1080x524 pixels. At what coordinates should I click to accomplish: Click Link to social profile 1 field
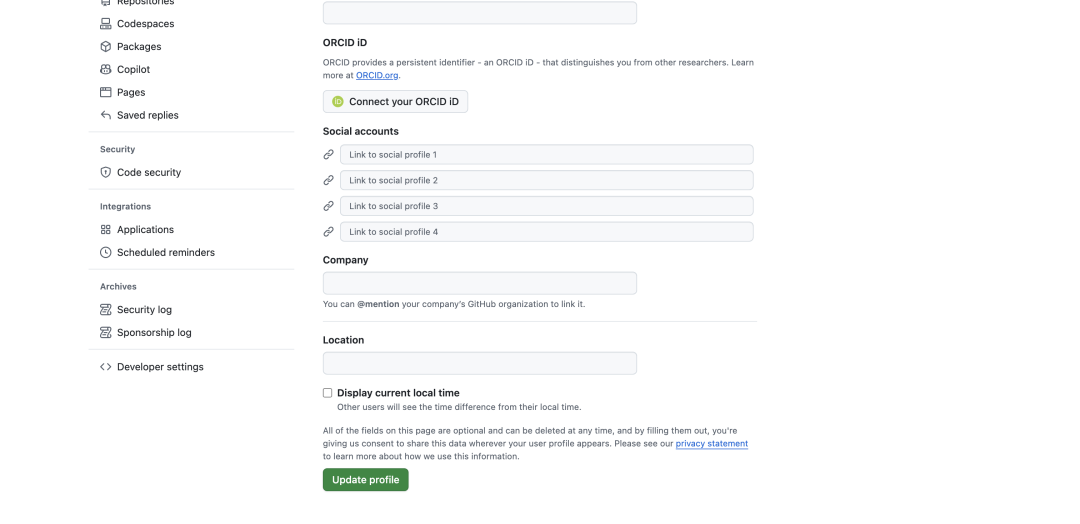pyautogui.click(x=547, y=154)
